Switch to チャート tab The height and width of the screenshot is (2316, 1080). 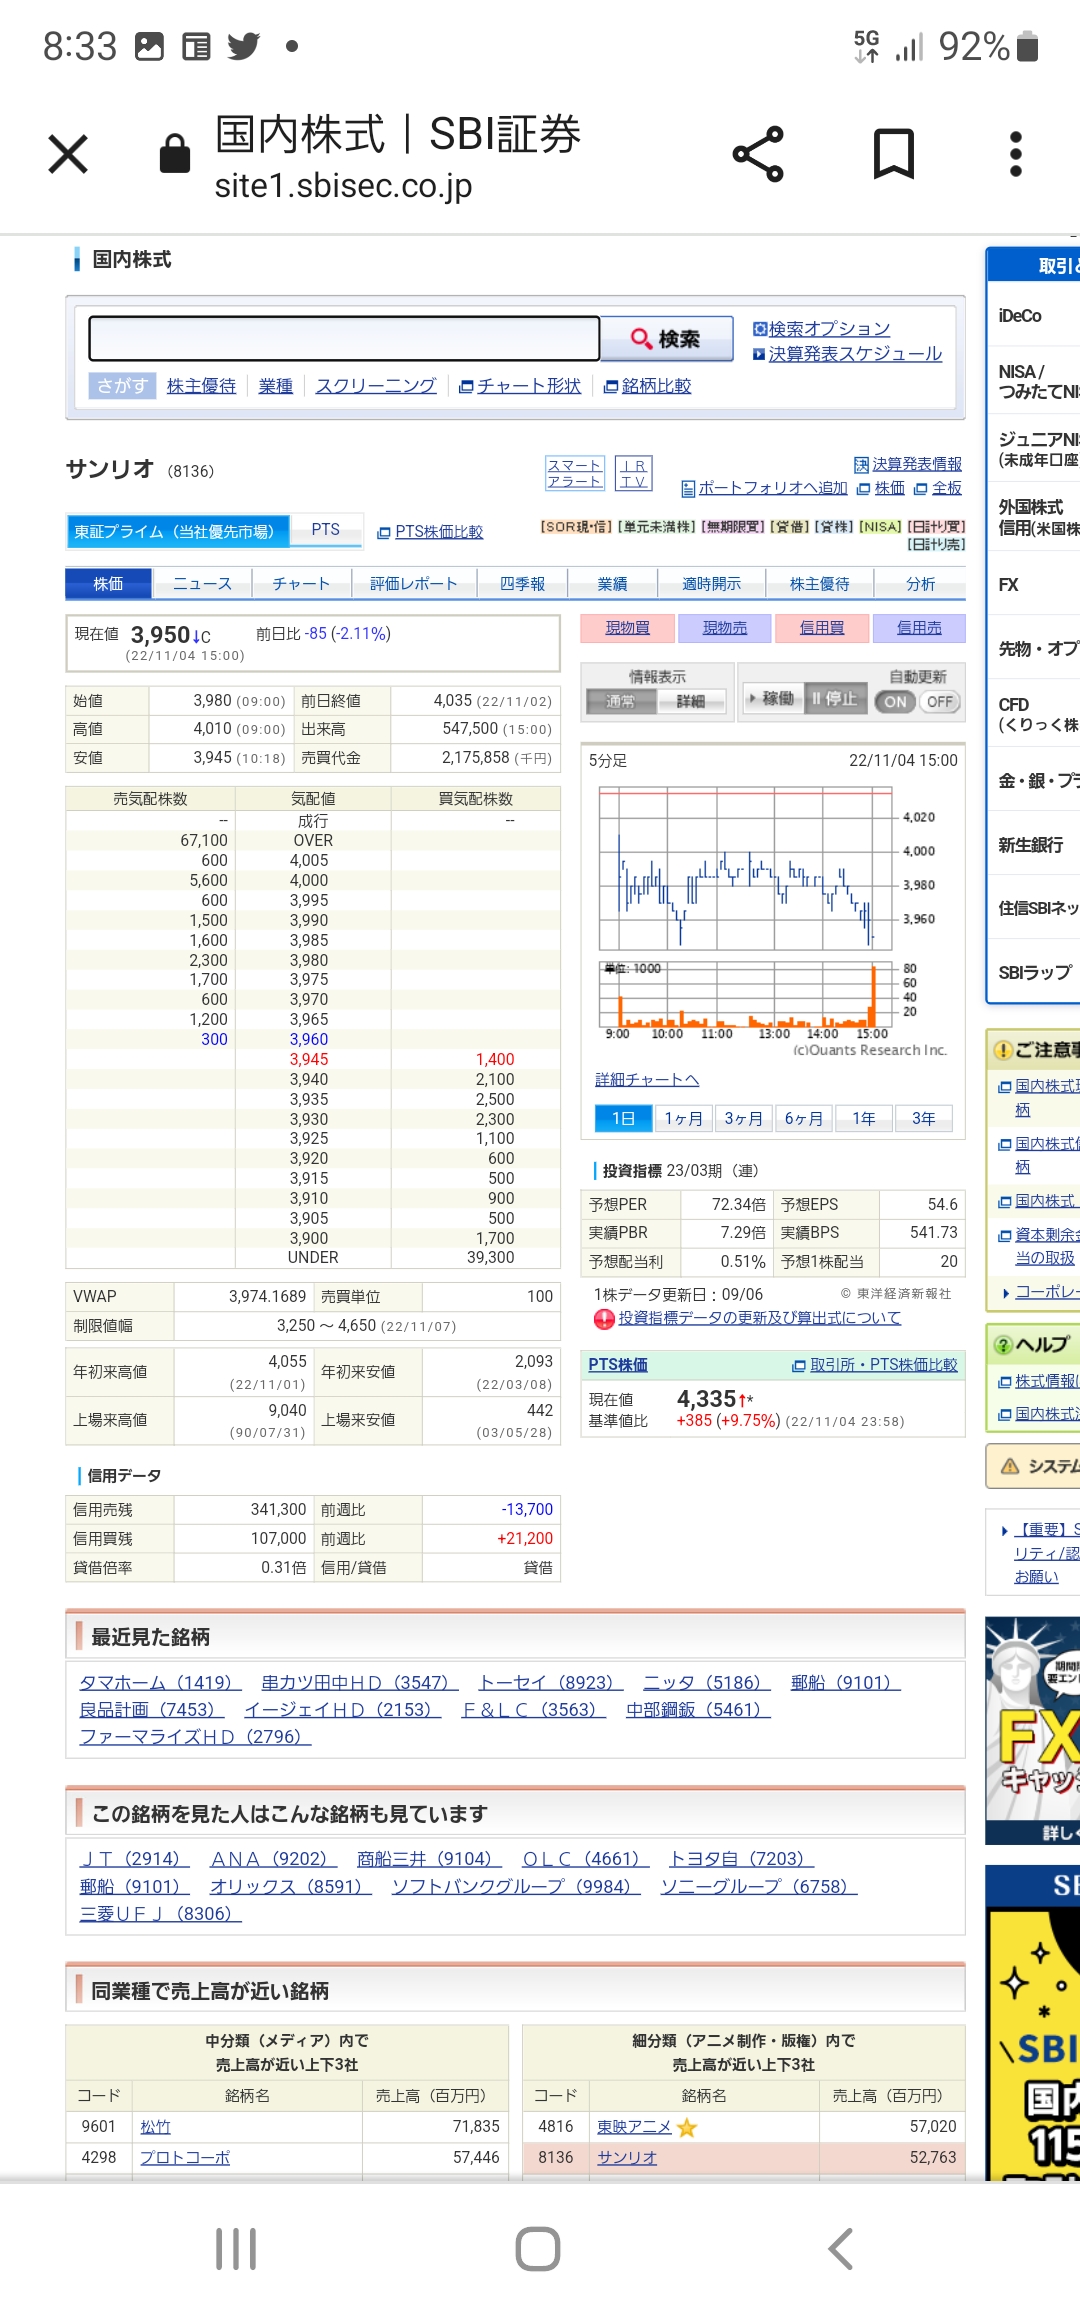(301, 584)
